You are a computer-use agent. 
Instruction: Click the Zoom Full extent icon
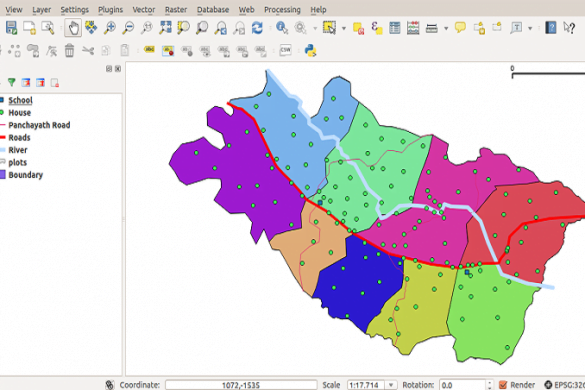[165, 28]
